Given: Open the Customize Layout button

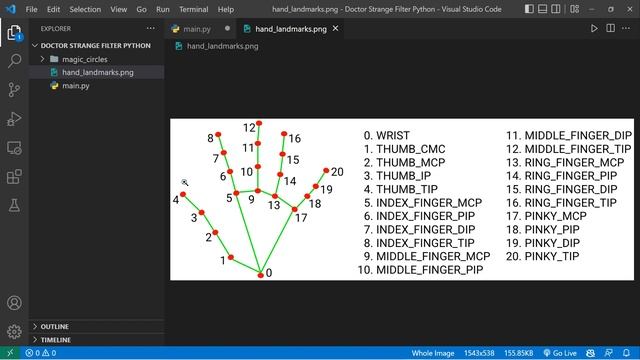Looking at the screenshot, I should (x=575, y=9).
